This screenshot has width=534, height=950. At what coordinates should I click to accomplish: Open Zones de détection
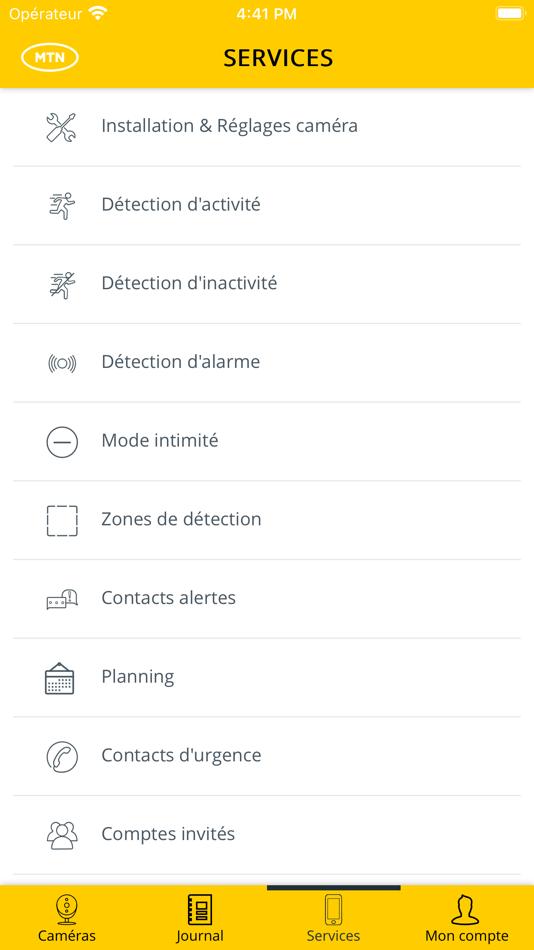point(267,520)
